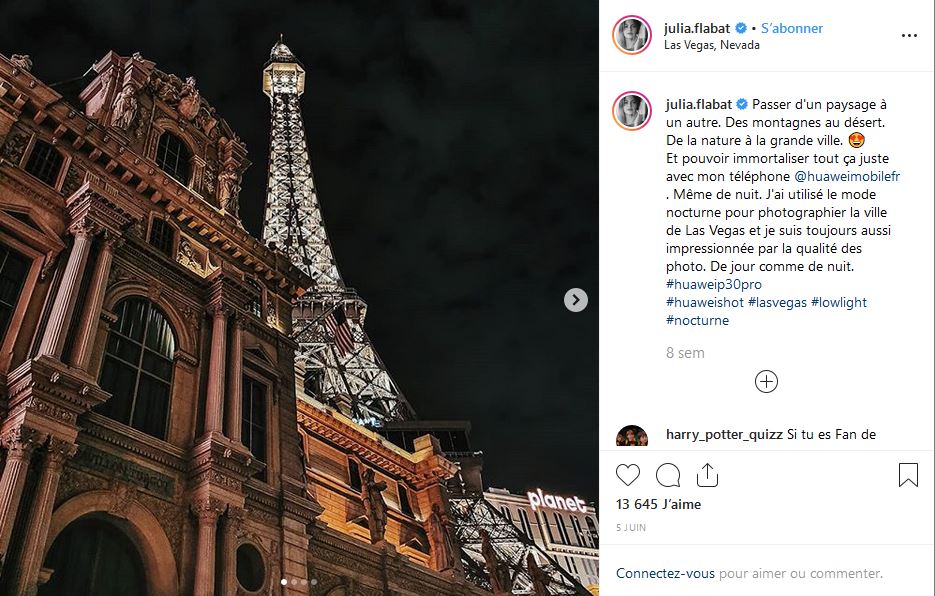Share the post using the share icon

[707, 475]
